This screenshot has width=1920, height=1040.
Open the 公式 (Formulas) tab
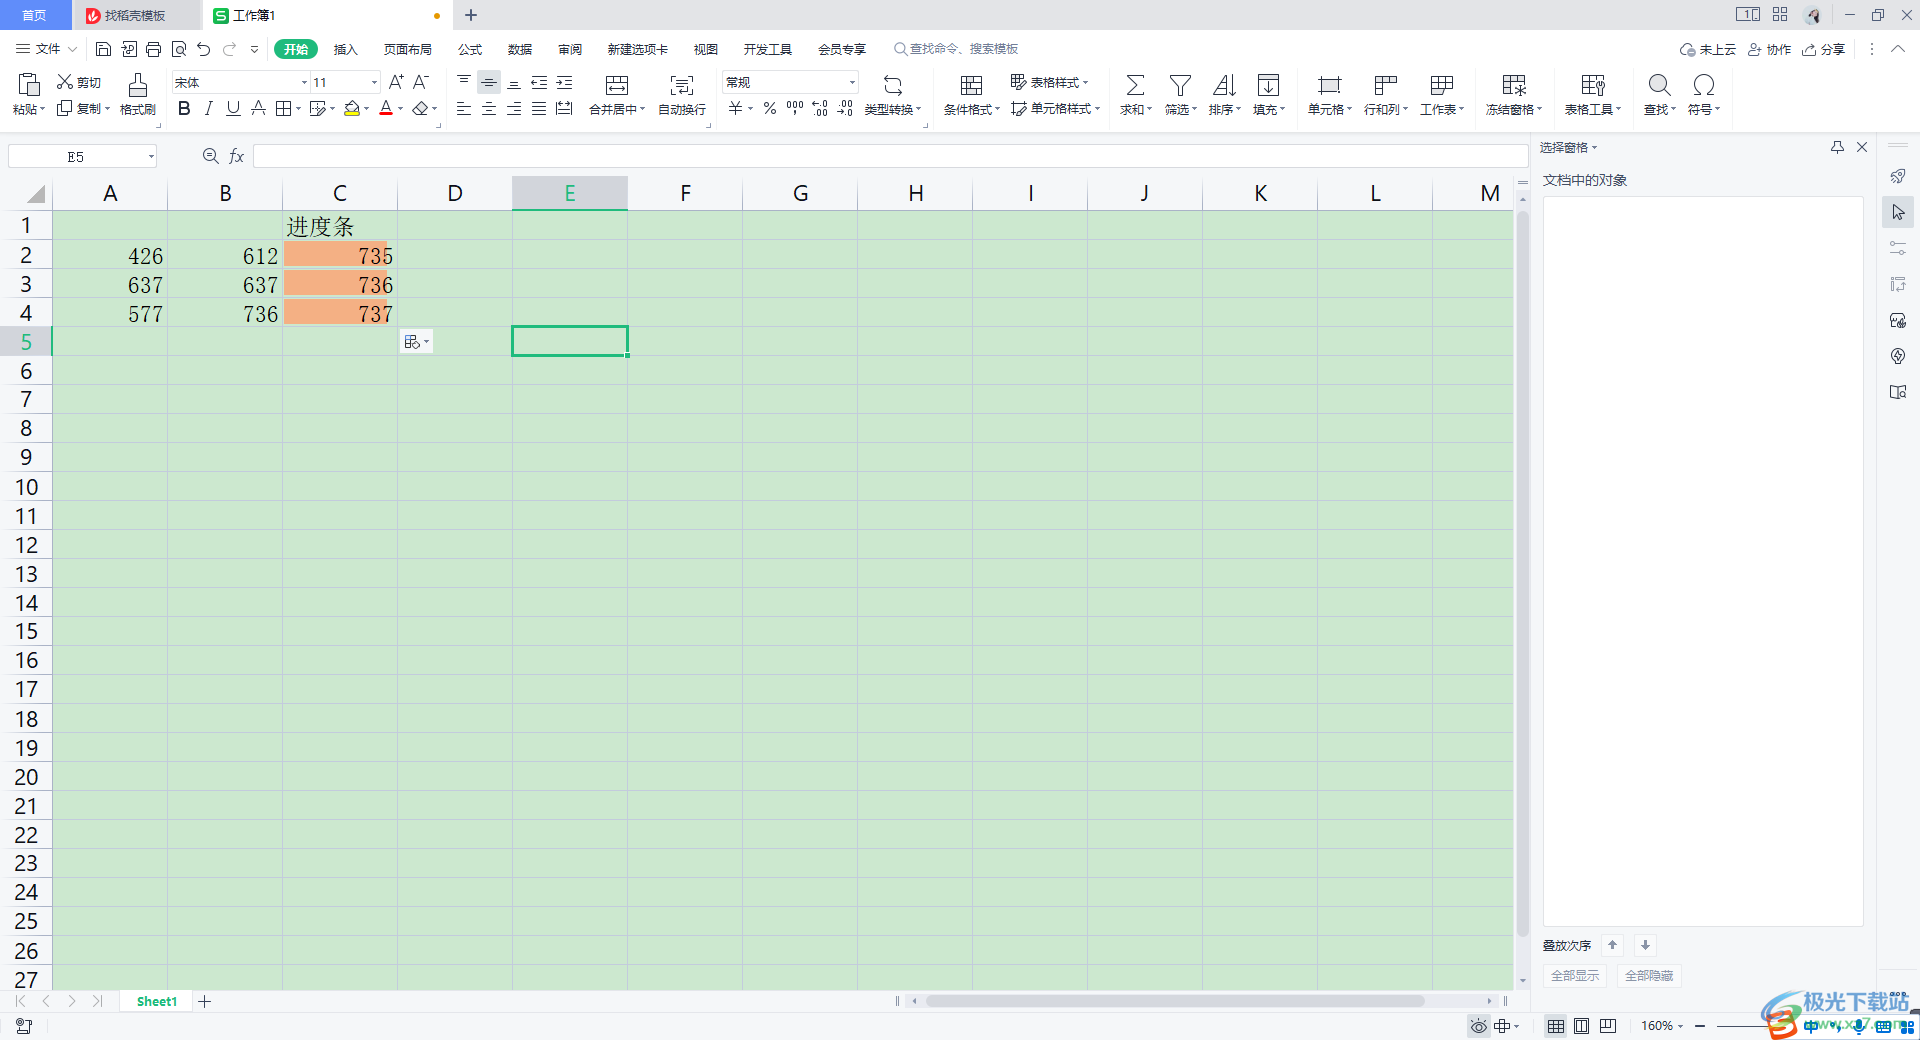click(470, 49)
